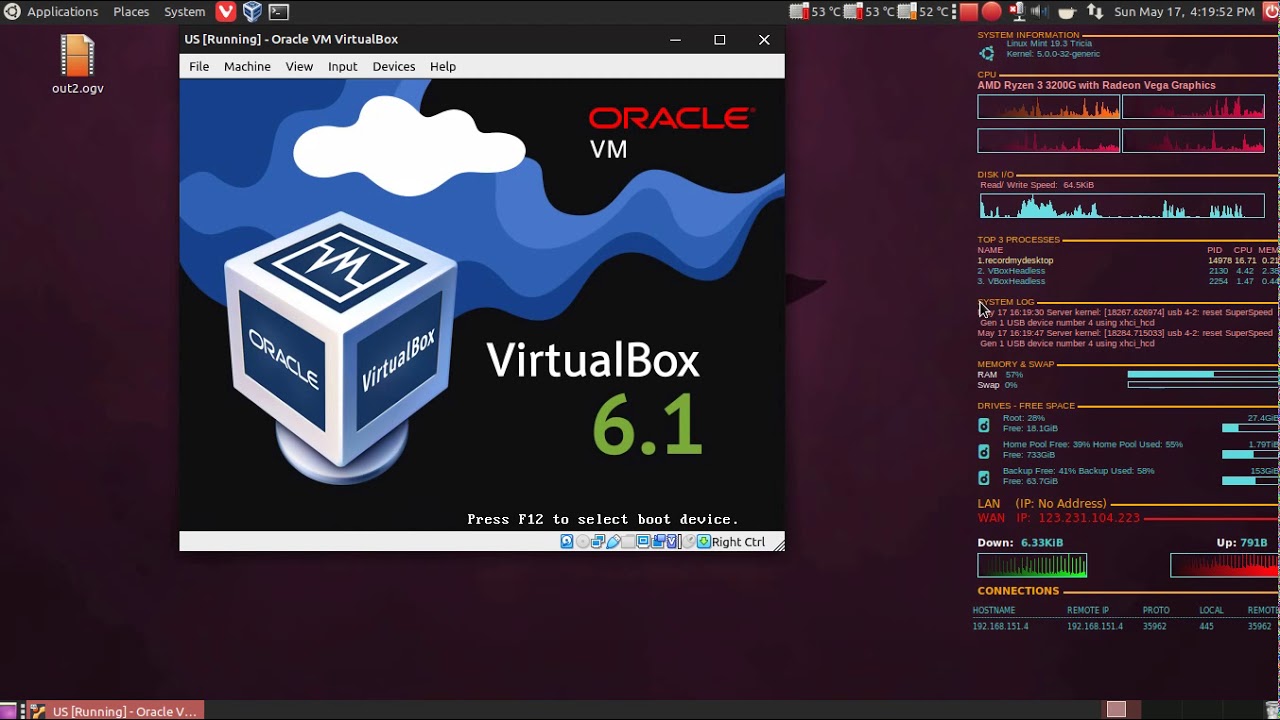The width and height of the screenshot is (1280, 720).
Task: Open the View menu
Action: pos(299,66)
